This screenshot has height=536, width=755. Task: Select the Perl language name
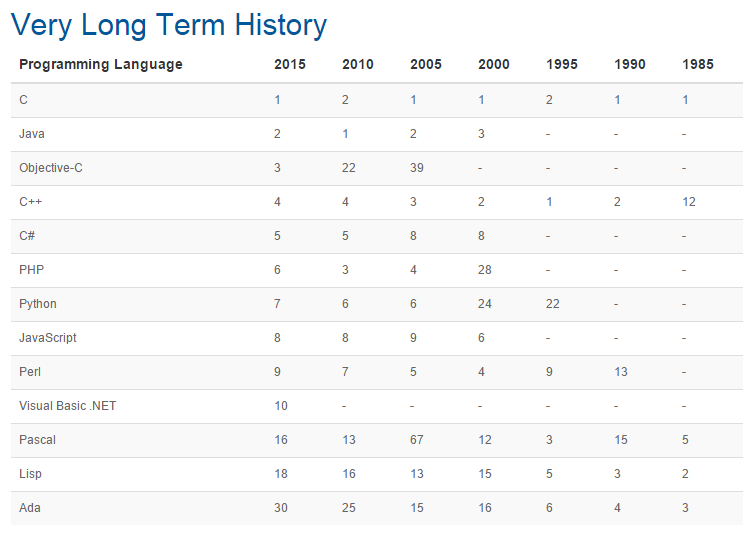click(30, 372)
